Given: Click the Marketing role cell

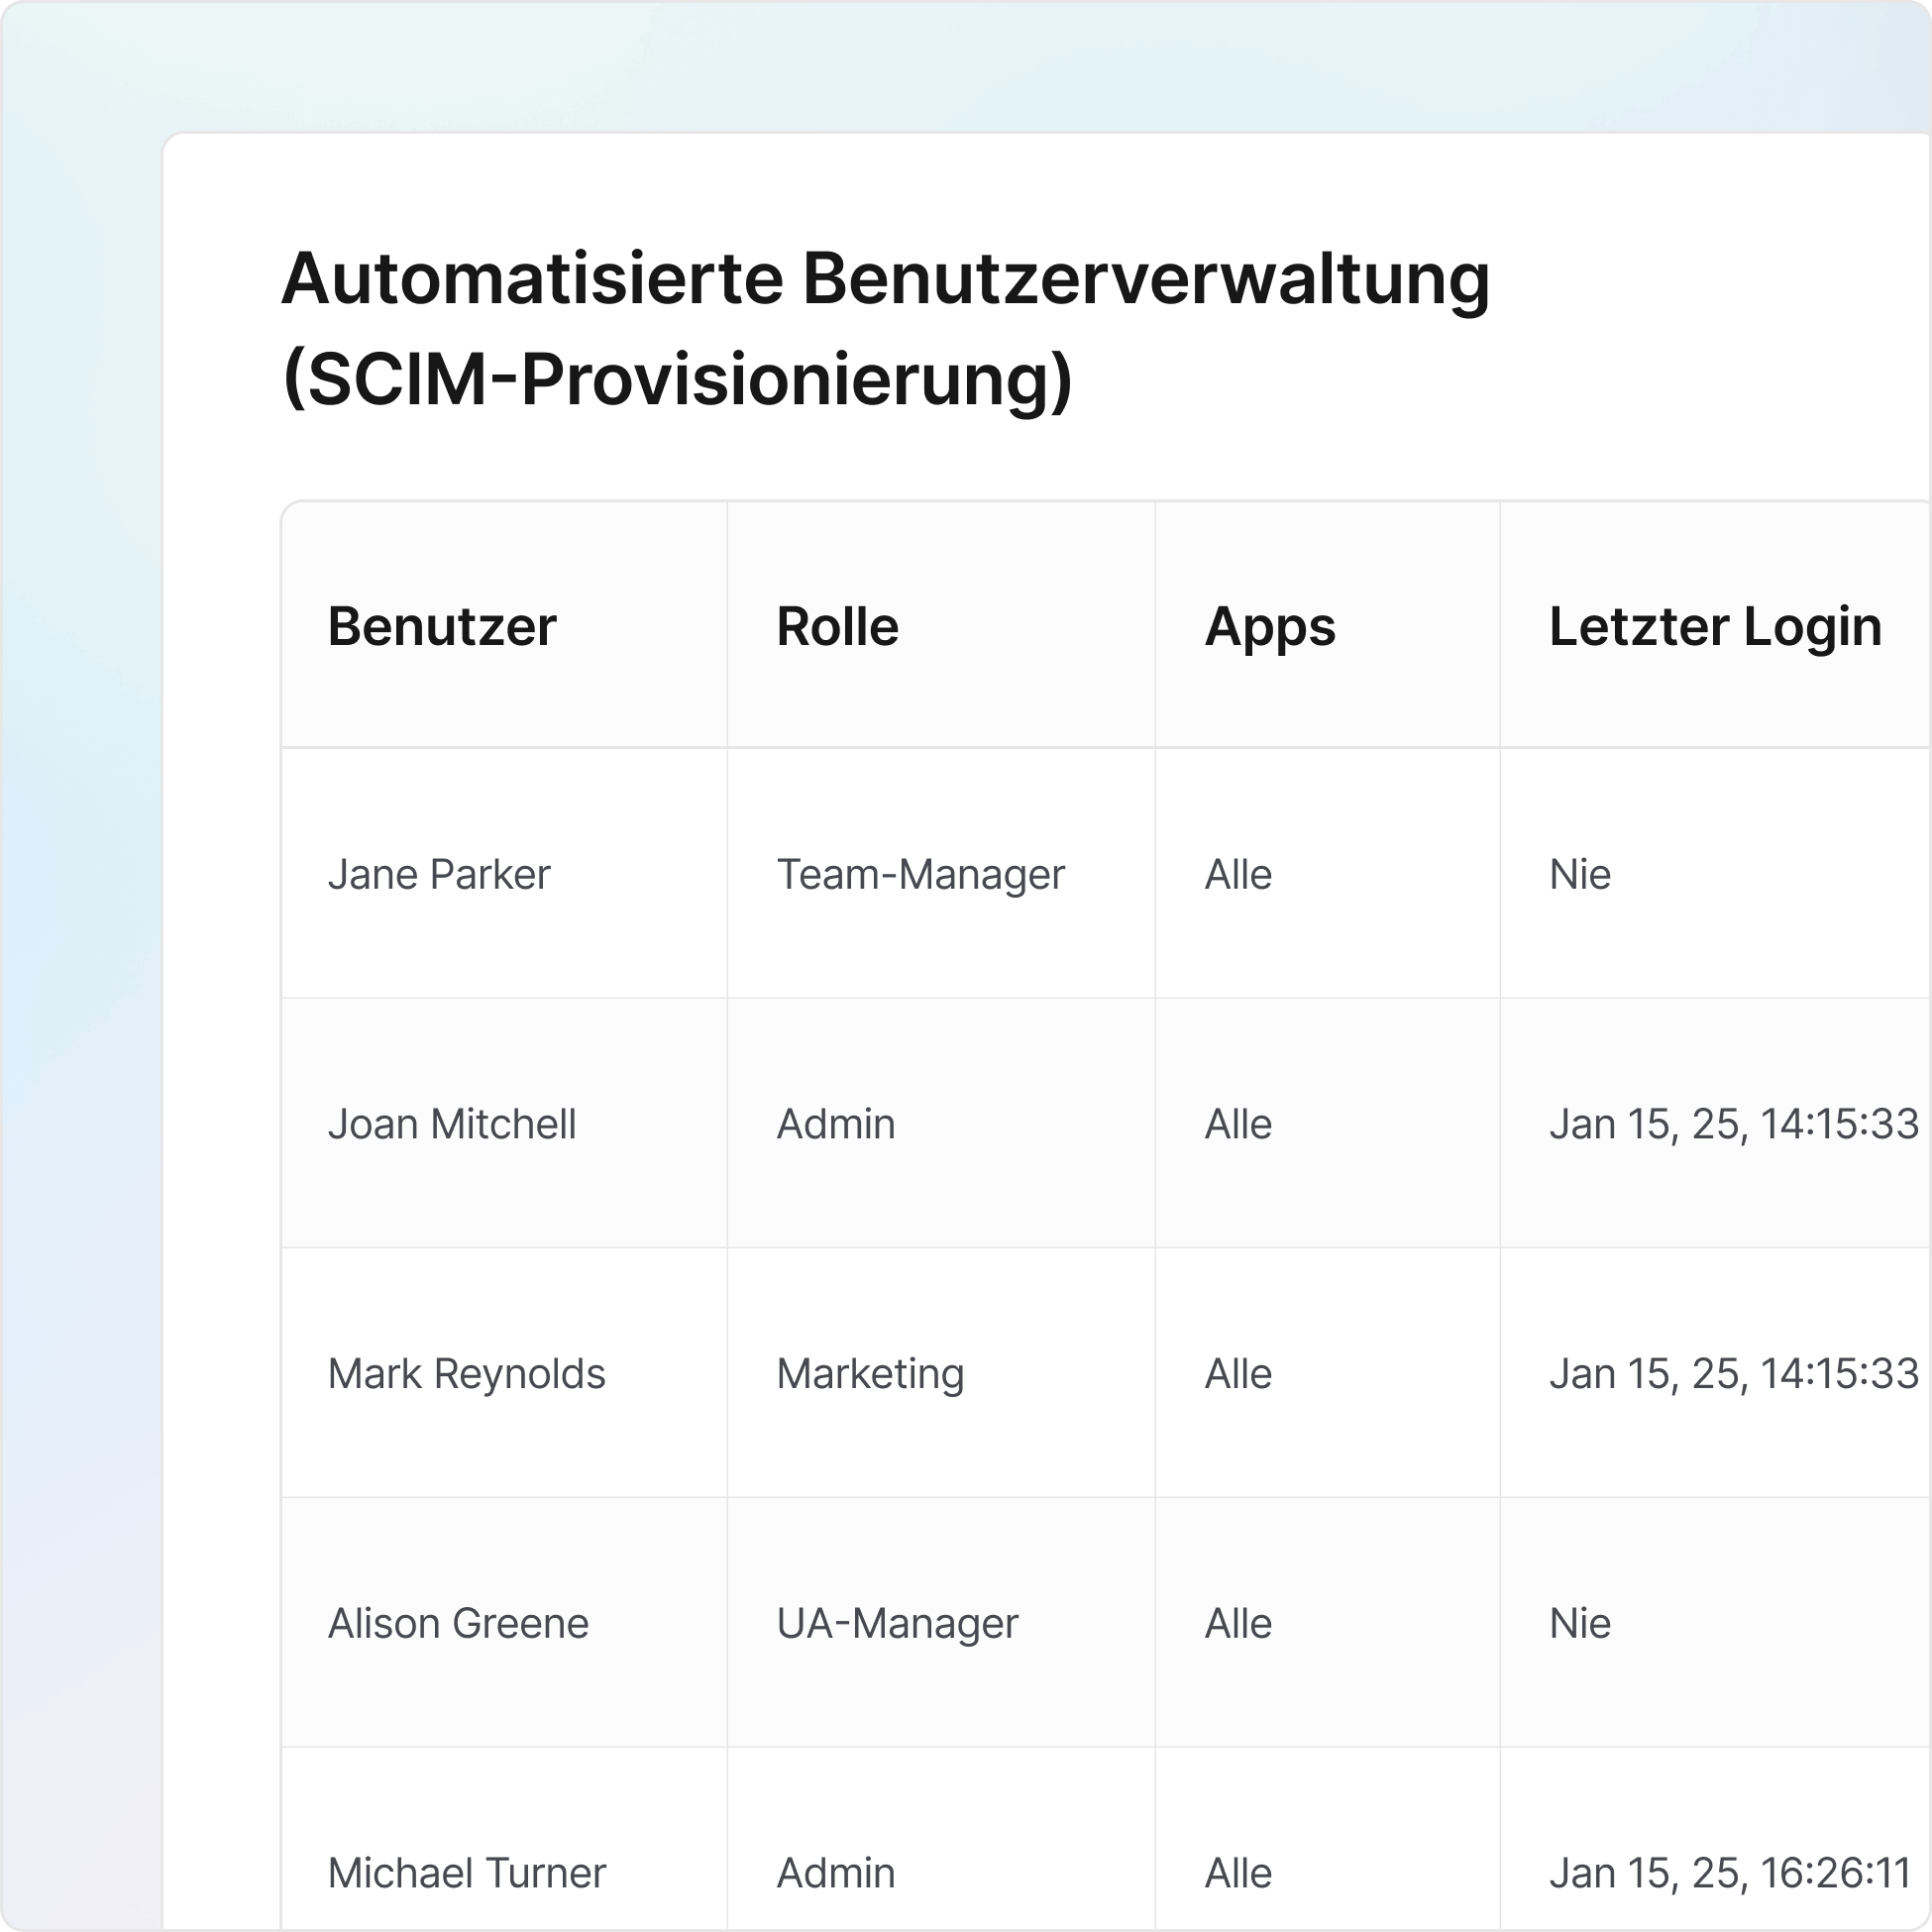Looking at the screenshot, I should coord(870,1374).
